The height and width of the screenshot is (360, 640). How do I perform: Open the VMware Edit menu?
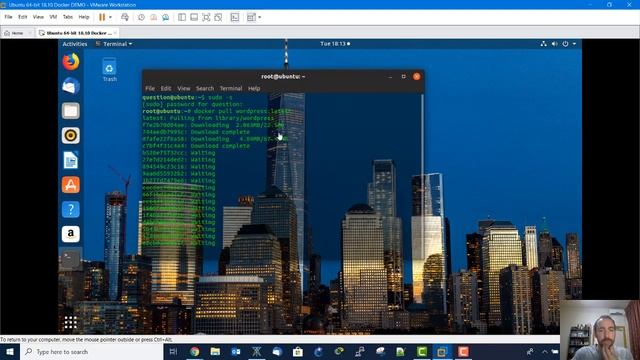coord(22,17)
